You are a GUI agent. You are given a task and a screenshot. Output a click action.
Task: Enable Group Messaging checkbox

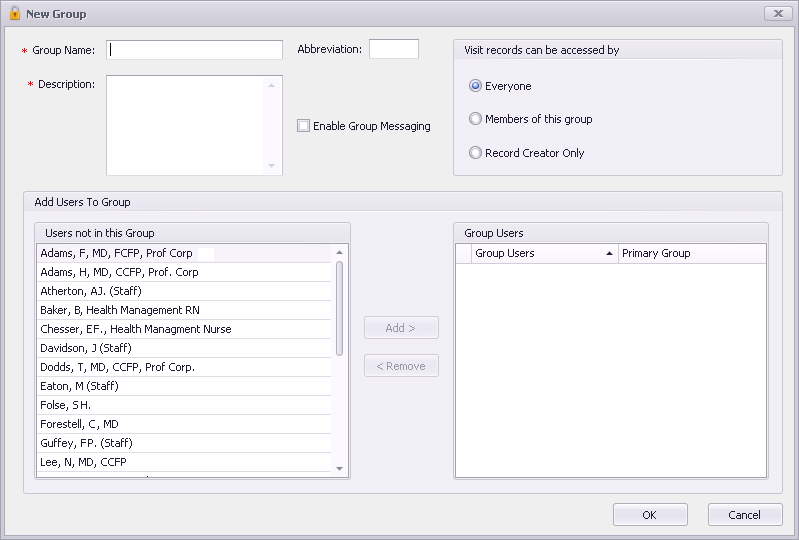click(303, 125)
